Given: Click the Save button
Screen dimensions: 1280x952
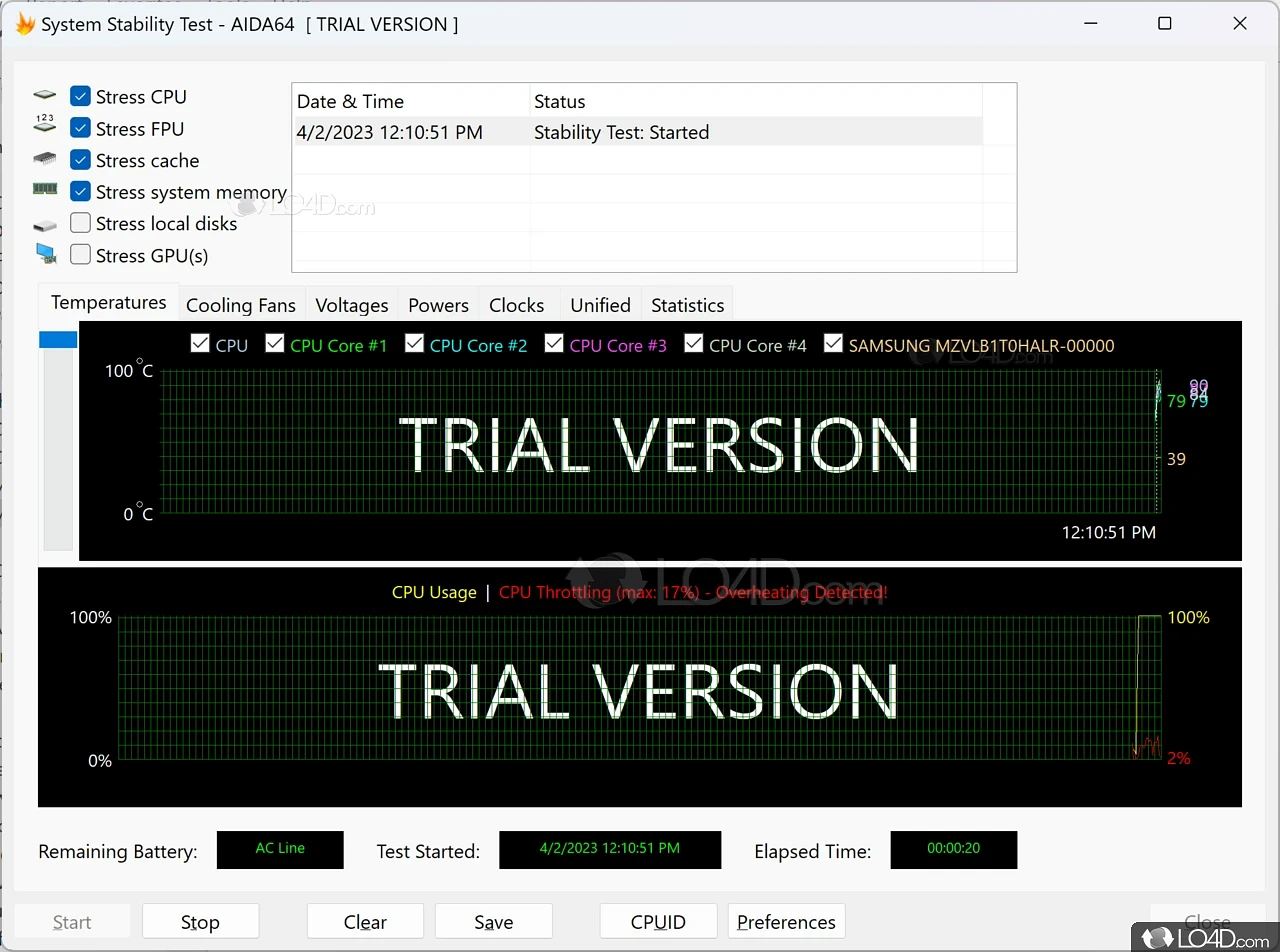Looking at the screenshot, I should [494, 922].
